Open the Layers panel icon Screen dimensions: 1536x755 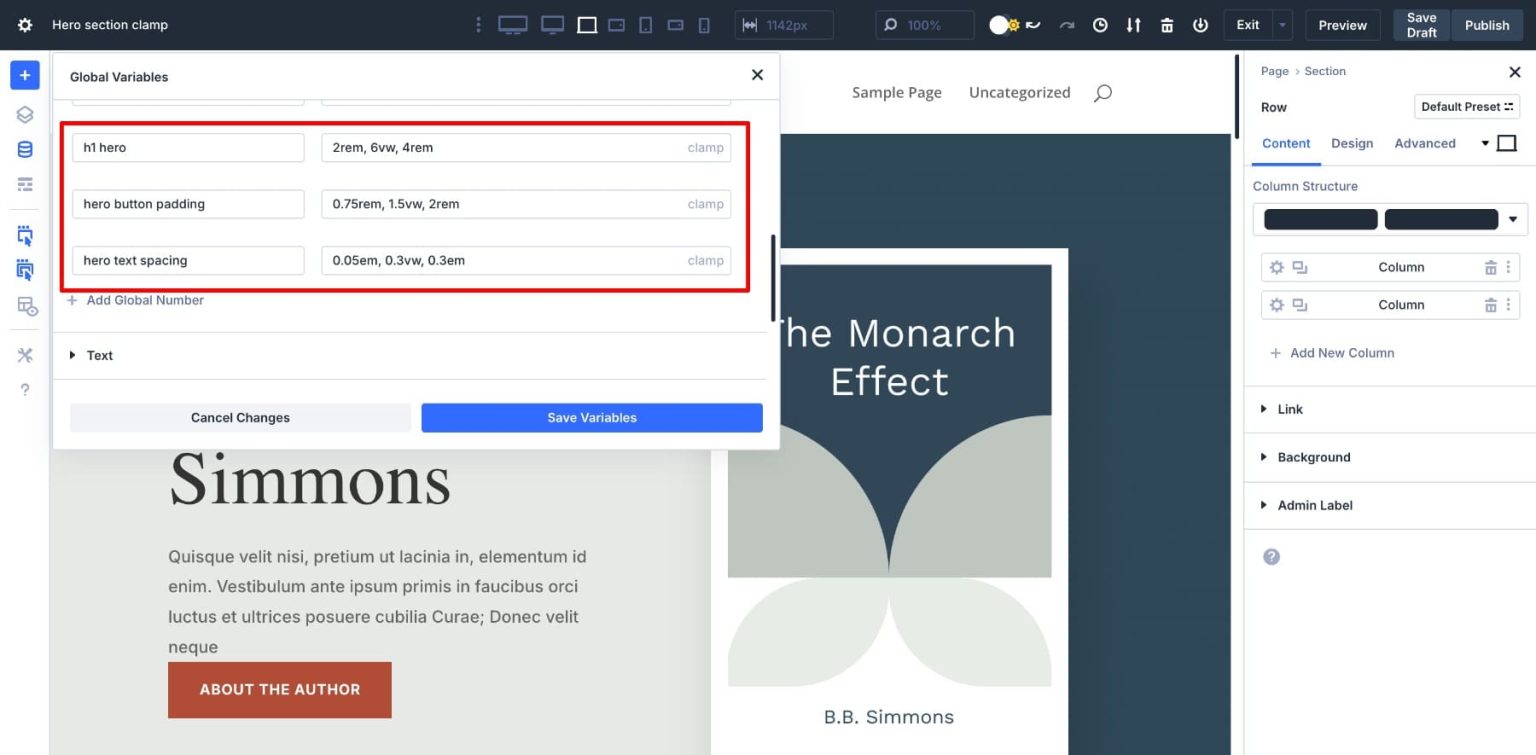(x=23, y=114)
